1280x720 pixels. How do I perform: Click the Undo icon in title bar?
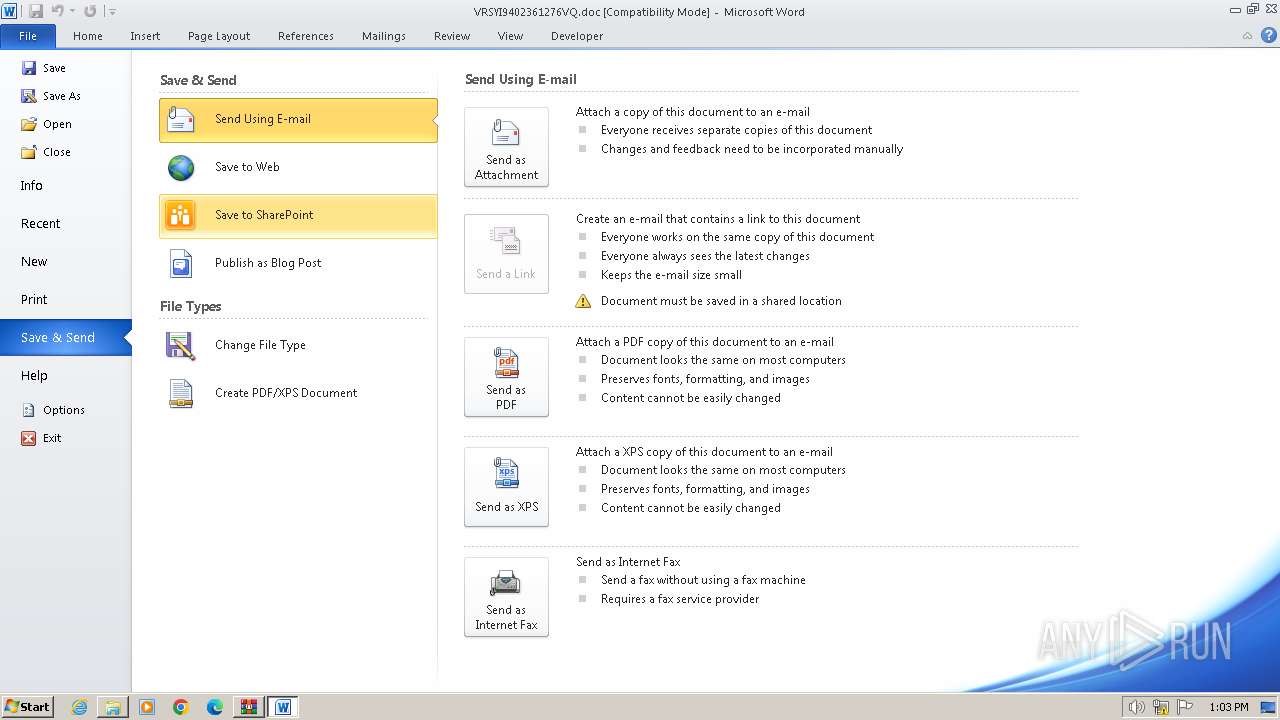(x=57, y=11)
